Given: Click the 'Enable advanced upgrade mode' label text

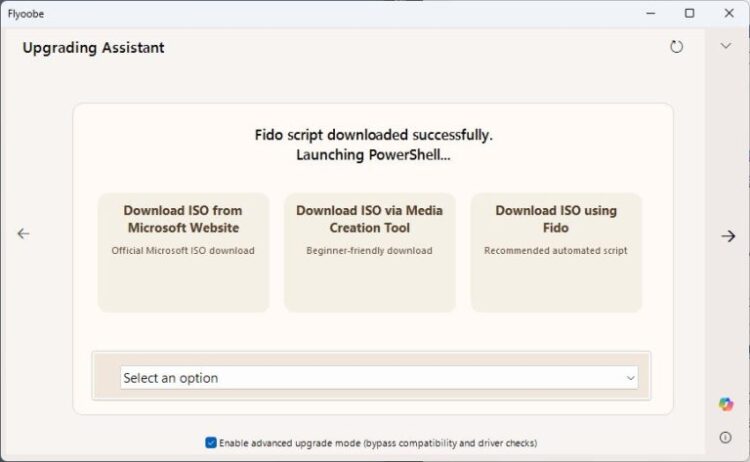Looking at the screenshot, I should tap(378, 442).
